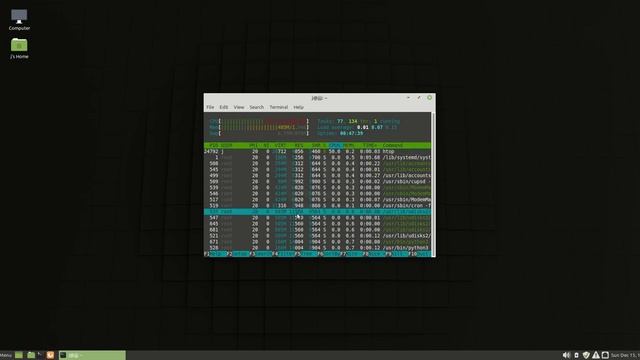Click the F2 Setup function key label
The height and width of the screenshot is (360, 640).
tap(238, 254)
